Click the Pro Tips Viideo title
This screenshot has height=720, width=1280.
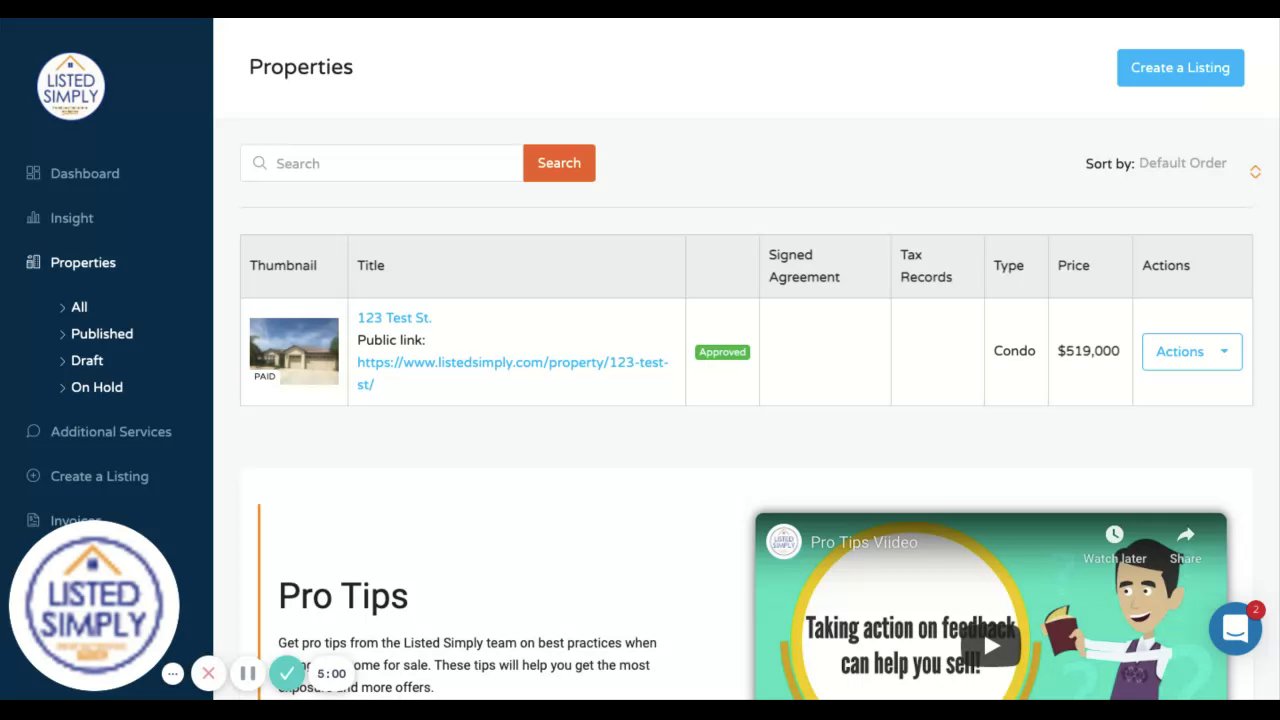(x=863, y=542)
